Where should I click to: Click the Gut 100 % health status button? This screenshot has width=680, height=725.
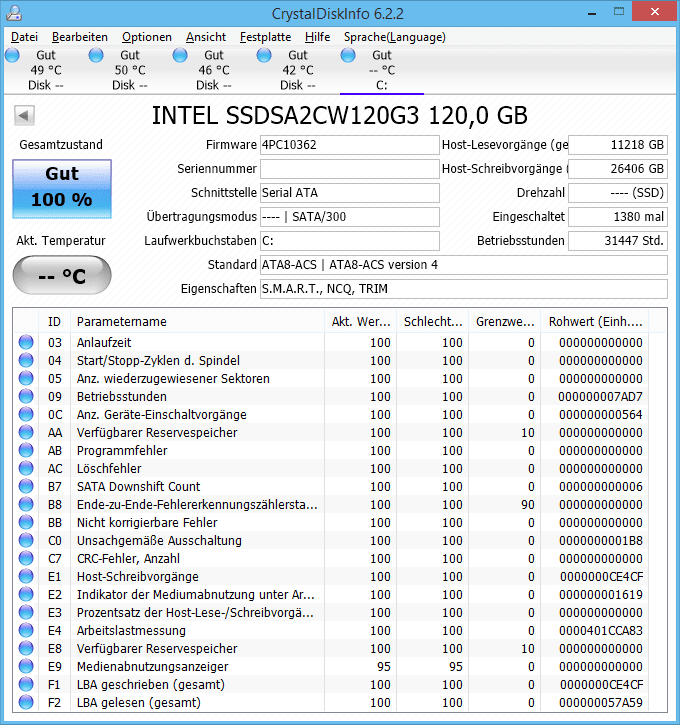click(62, 189)
